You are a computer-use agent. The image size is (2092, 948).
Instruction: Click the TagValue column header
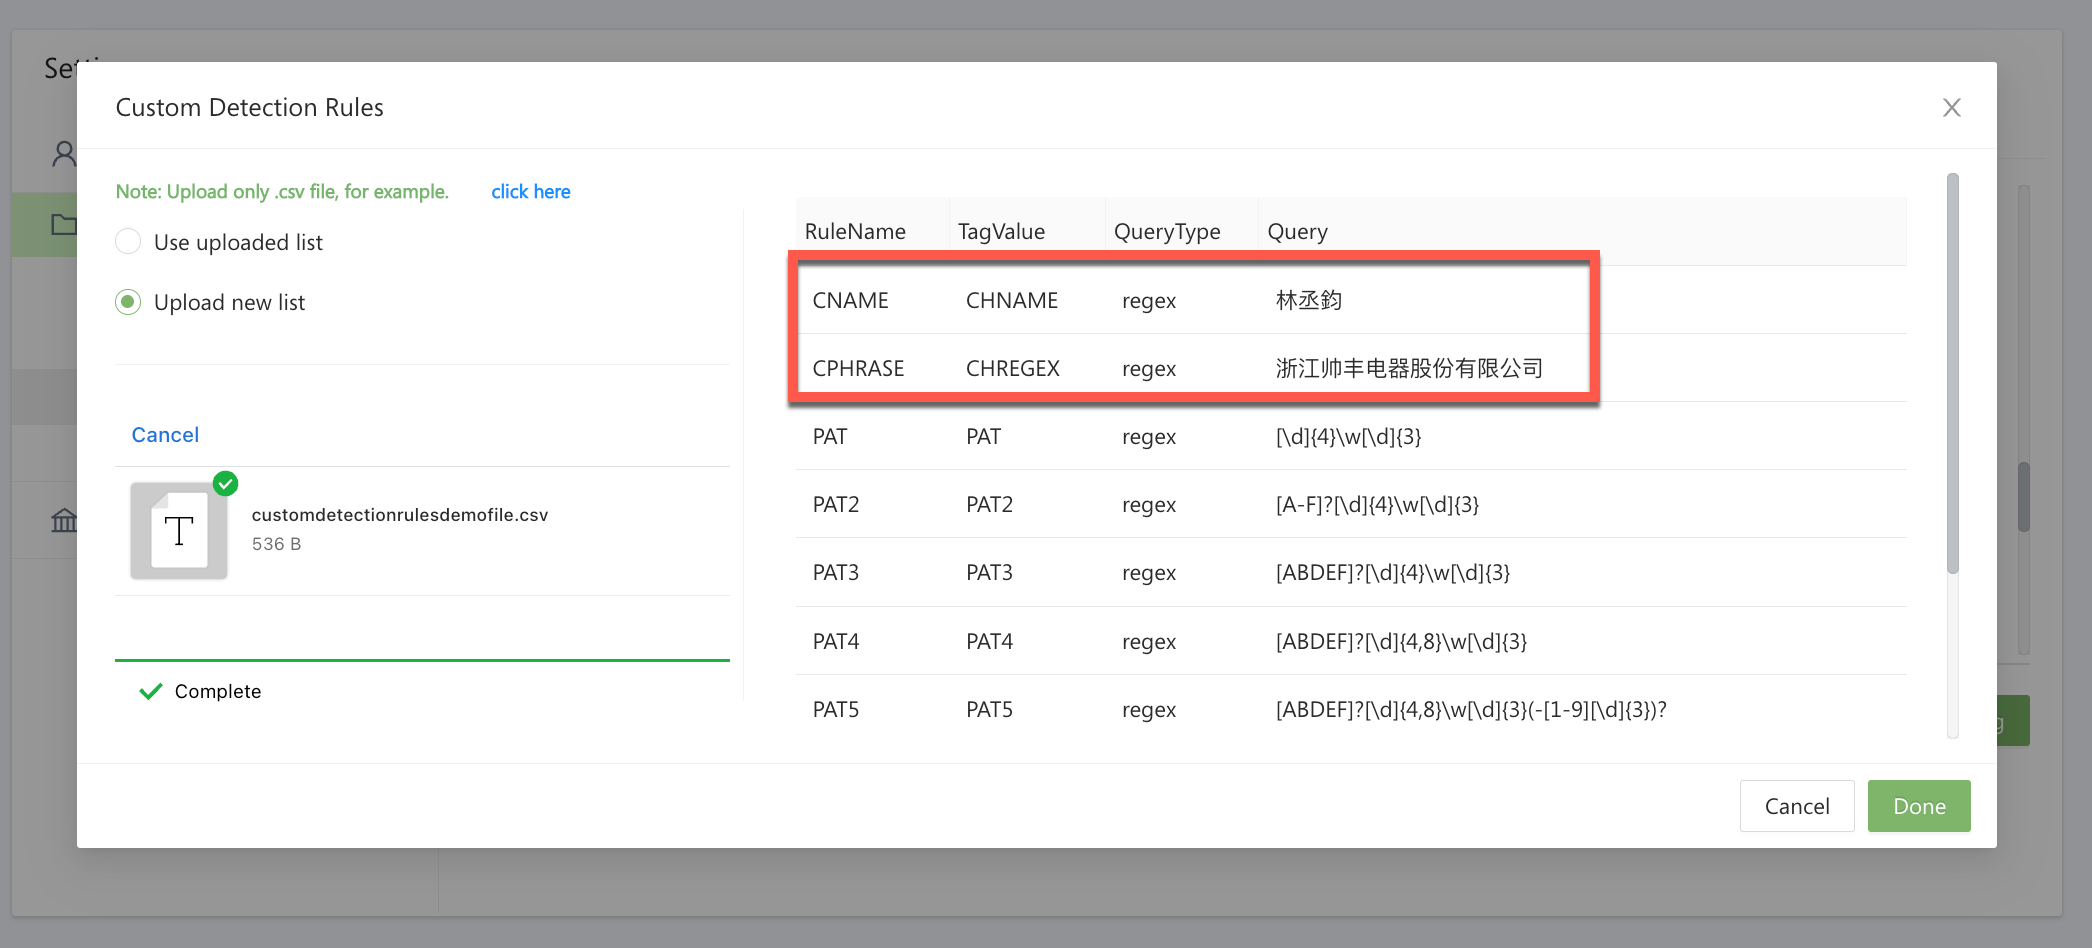[x=1001, y=232]
